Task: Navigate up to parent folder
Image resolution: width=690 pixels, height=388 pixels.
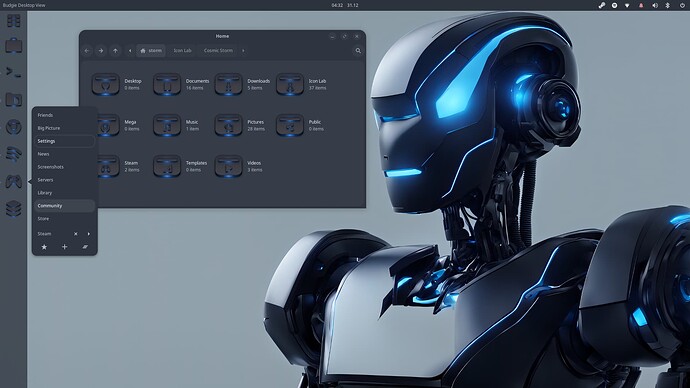Action: coord(115,51)
